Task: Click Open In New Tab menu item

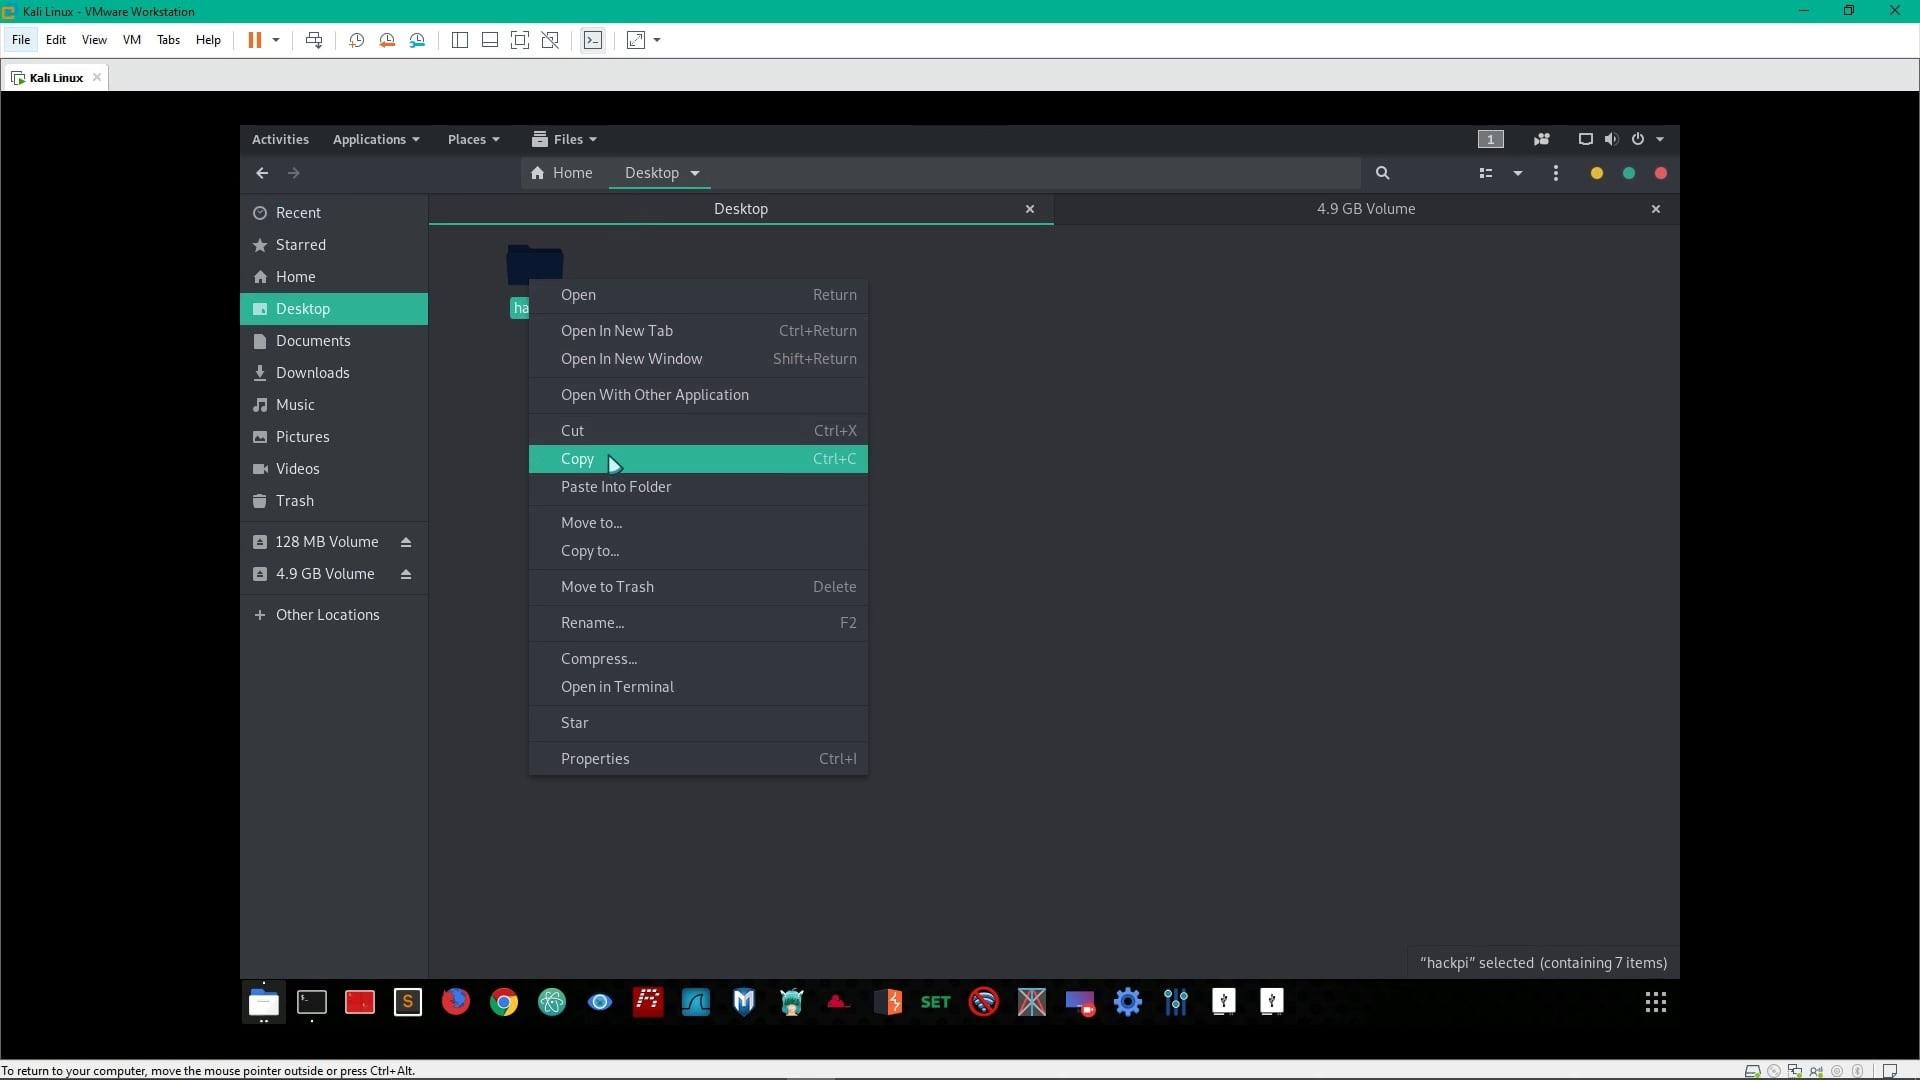Action: pos(616,330)
